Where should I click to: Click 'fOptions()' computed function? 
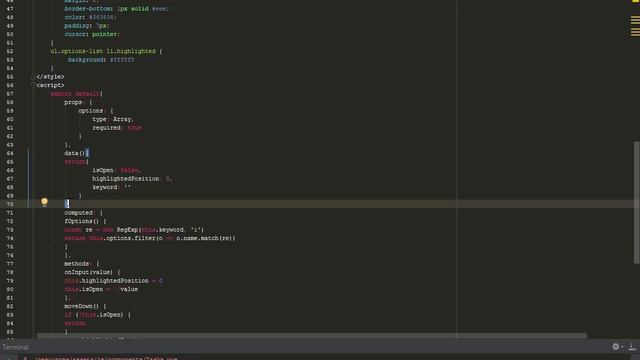[x=82, y=221]
